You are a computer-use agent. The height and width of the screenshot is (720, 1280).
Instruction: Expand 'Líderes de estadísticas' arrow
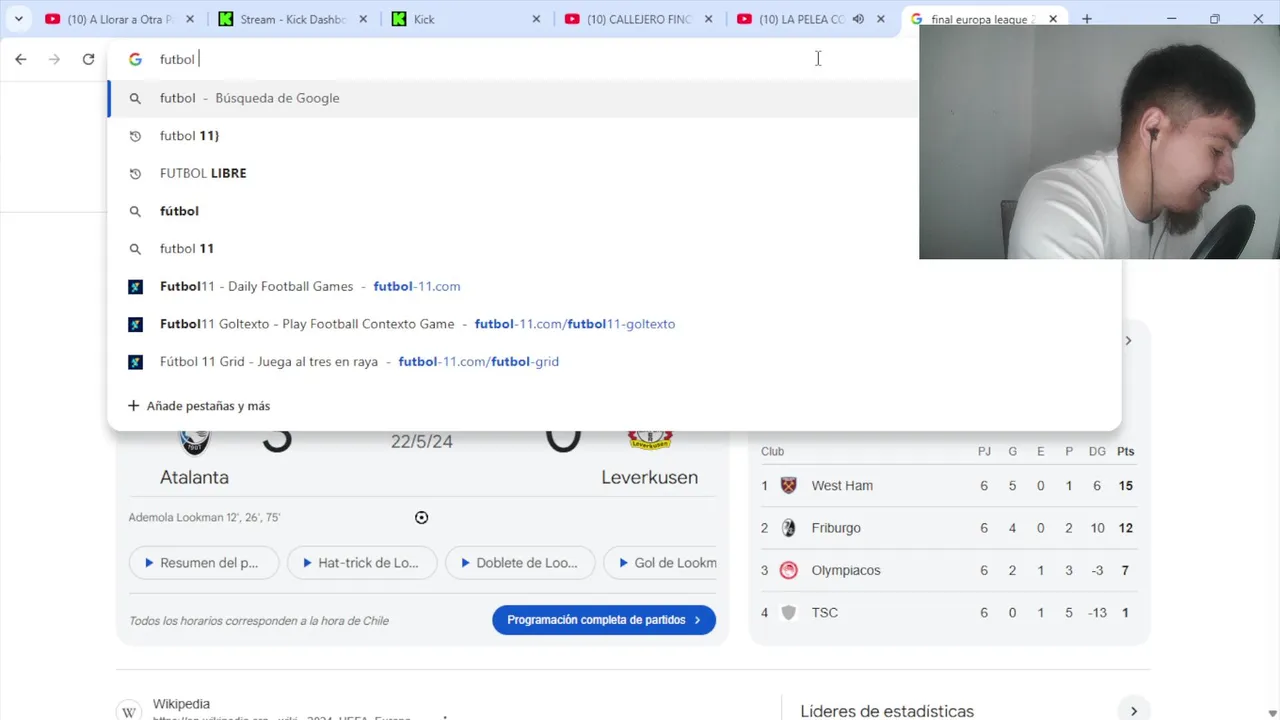[1133, 711]
